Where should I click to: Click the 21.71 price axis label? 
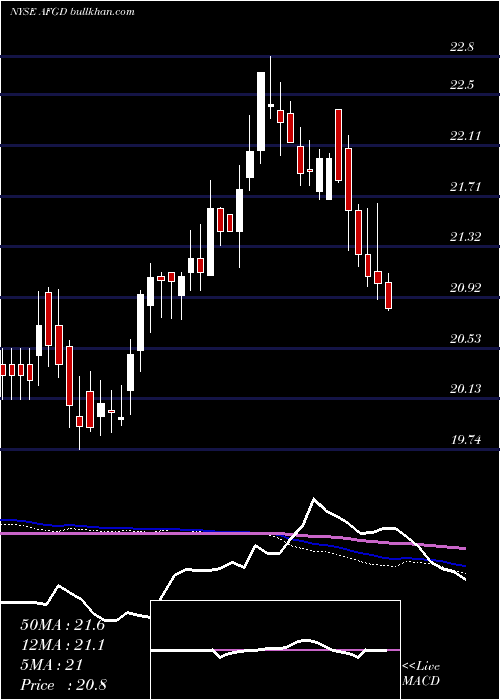[465, 186]
